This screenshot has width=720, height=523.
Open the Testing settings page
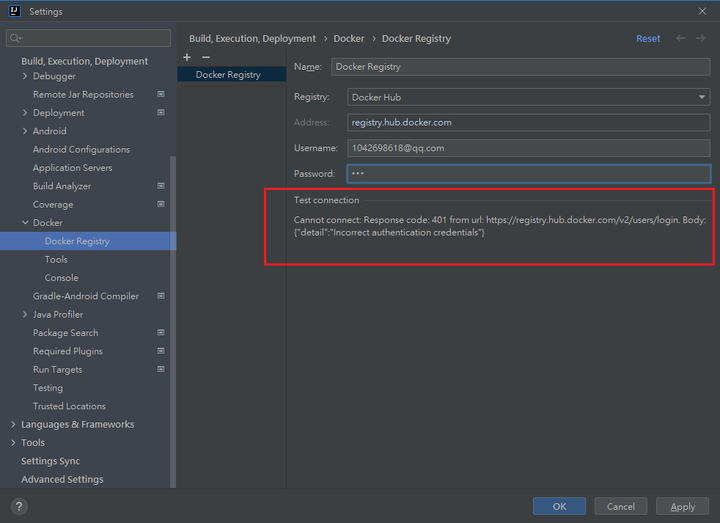(x=48, y=388)
